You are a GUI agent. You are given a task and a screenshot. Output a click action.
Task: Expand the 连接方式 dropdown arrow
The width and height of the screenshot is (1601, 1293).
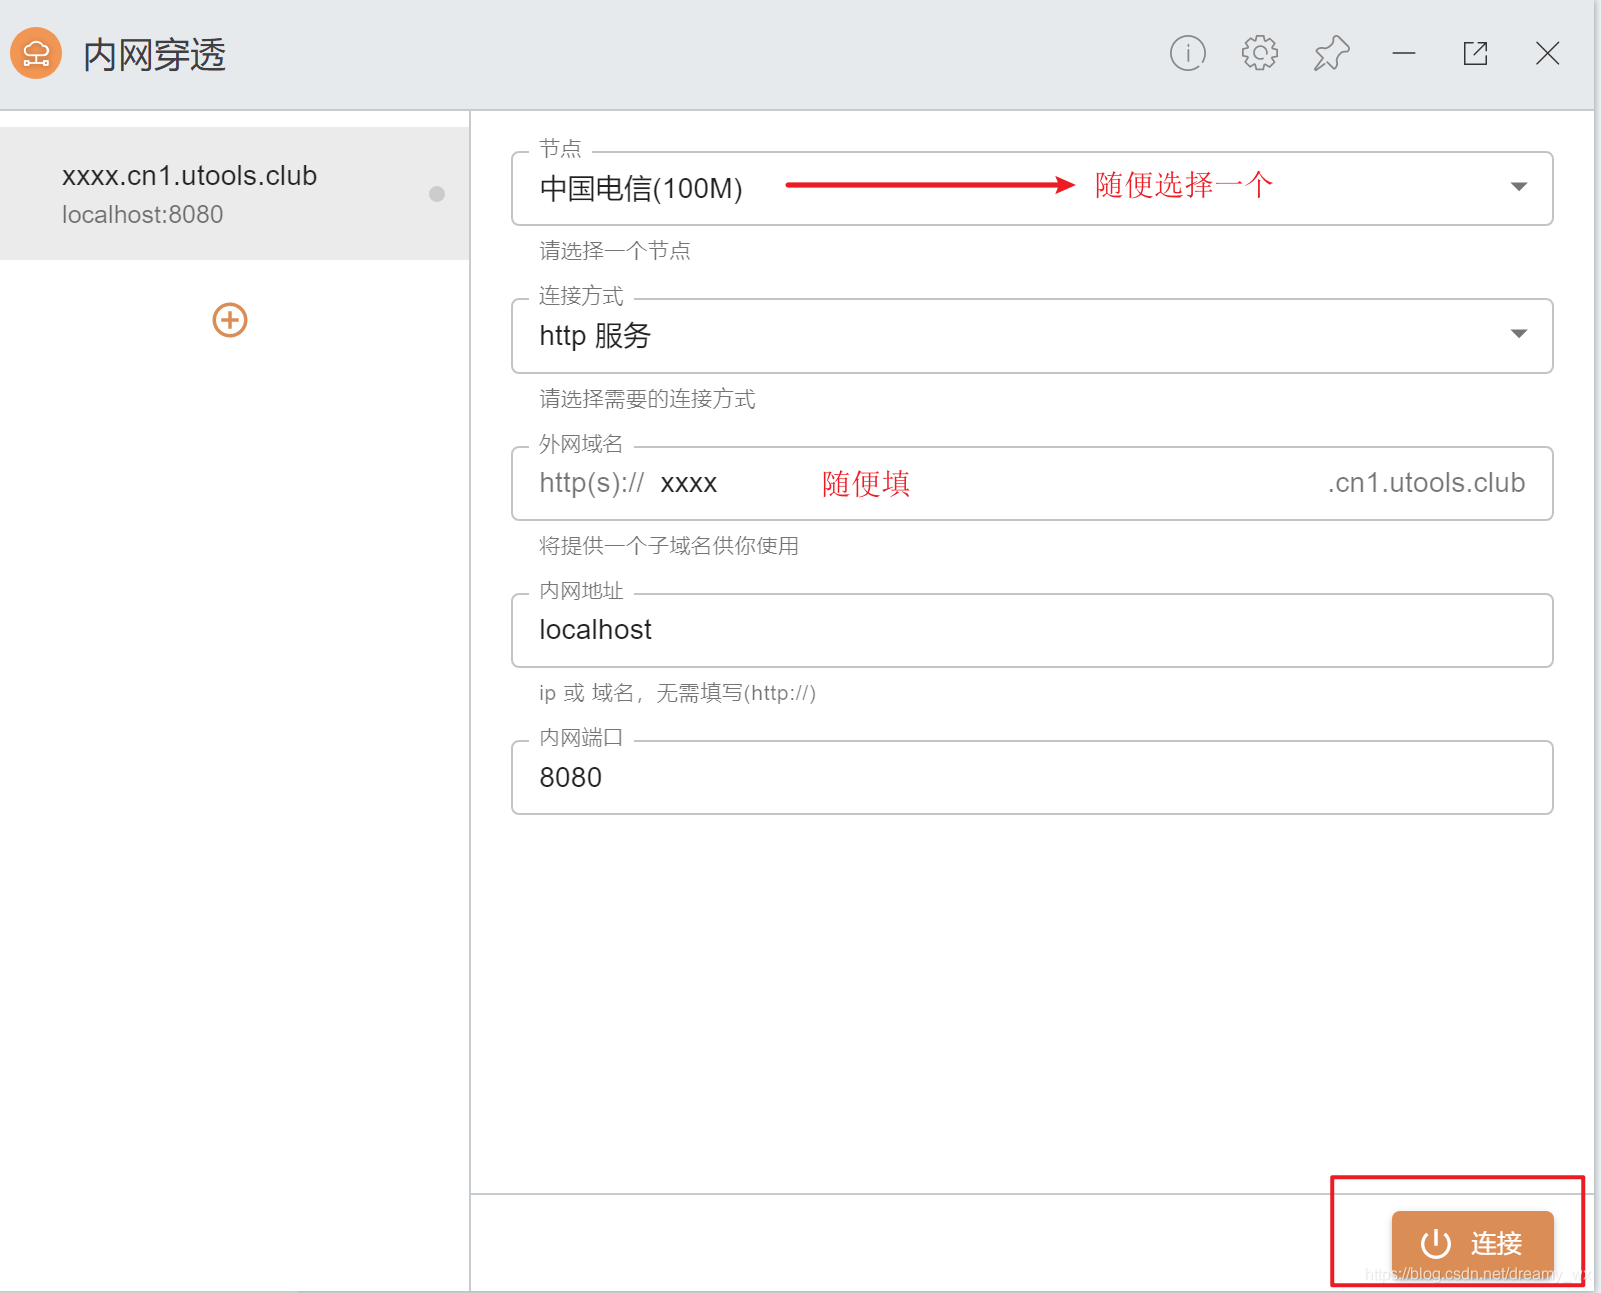[x=1519, y=334]
